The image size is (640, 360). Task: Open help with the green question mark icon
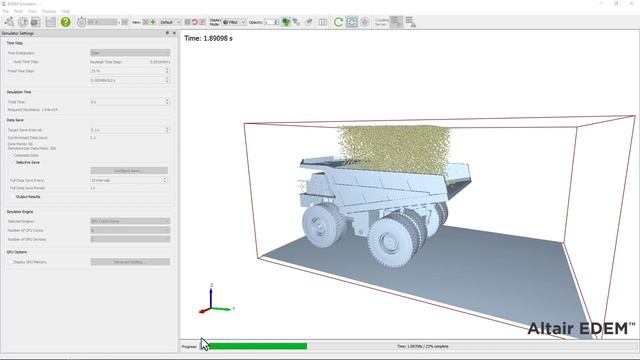click(x=65, y=22)
